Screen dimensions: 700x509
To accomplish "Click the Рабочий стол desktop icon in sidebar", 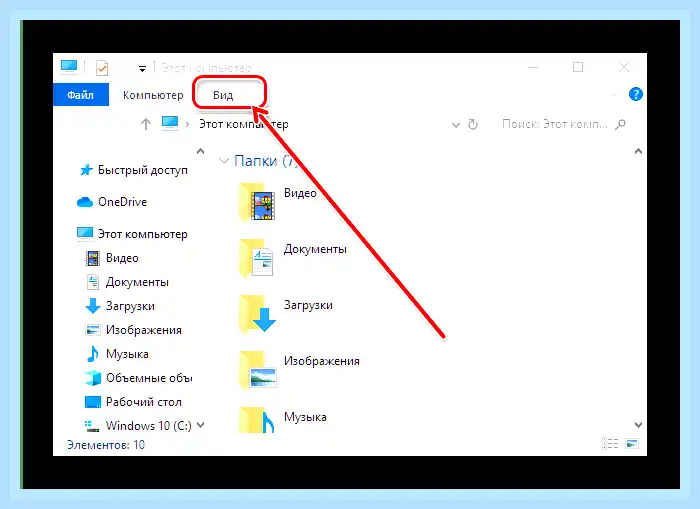I will coord(92,402).
